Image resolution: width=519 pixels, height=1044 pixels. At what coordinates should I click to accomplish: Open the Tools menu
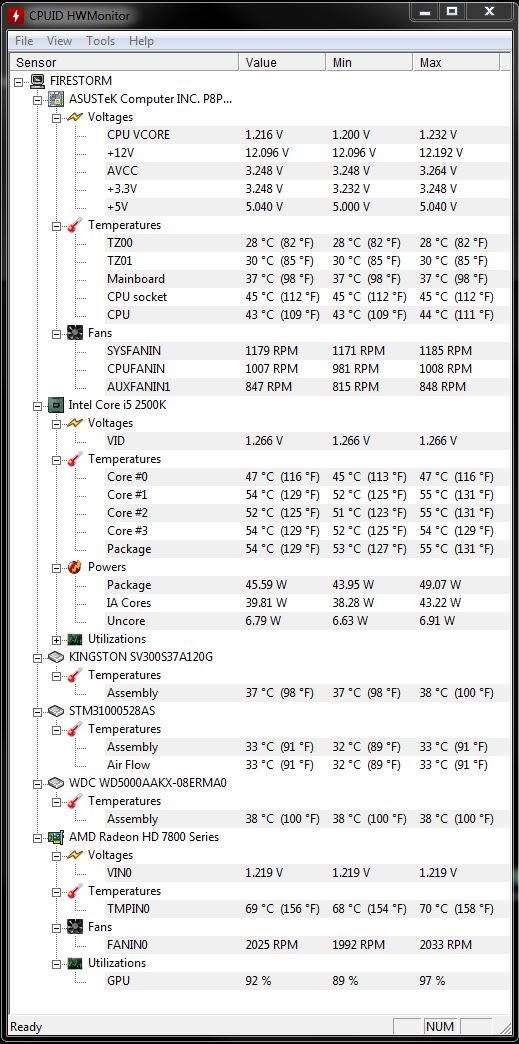point(101,41)
